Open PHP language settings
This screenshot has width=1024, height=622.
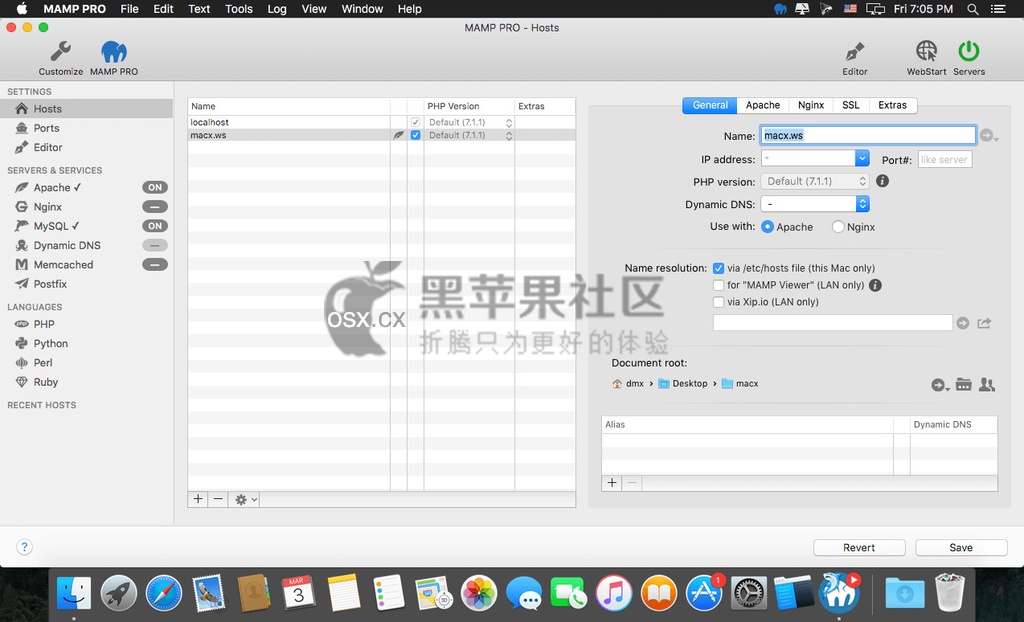coord(44,324)
